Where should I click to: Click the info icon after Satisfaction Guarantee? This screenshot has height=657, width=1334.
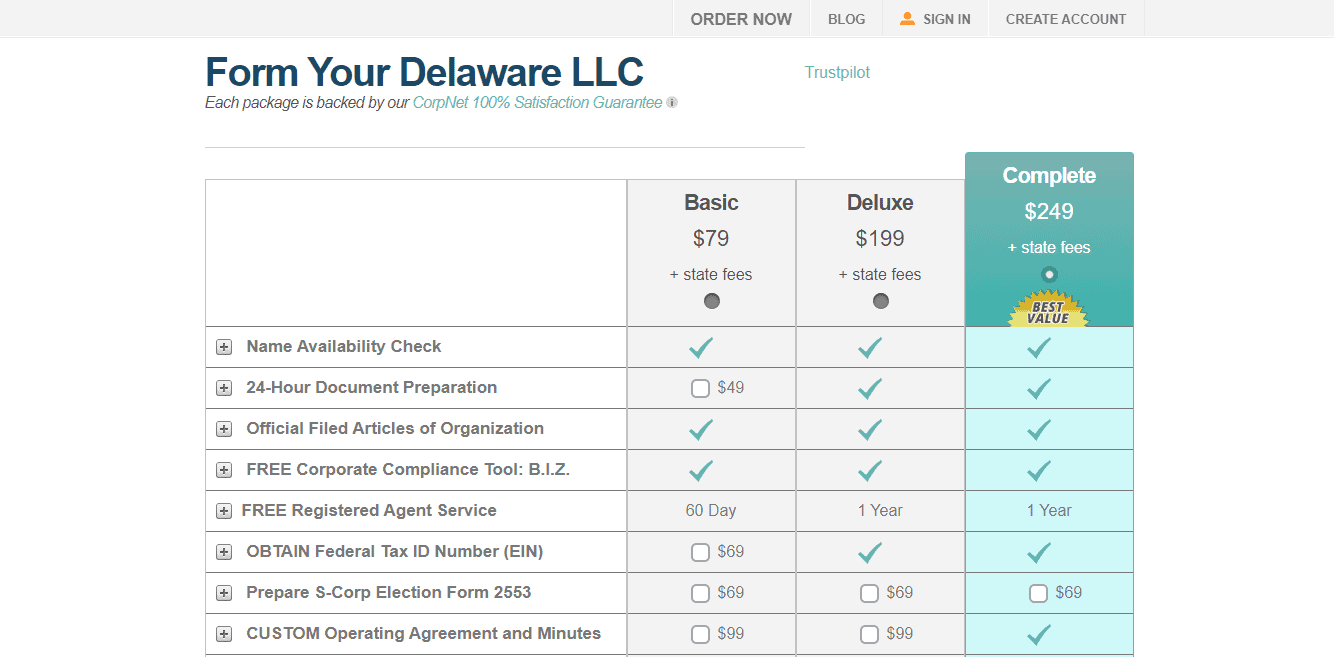tap(672, 102)
